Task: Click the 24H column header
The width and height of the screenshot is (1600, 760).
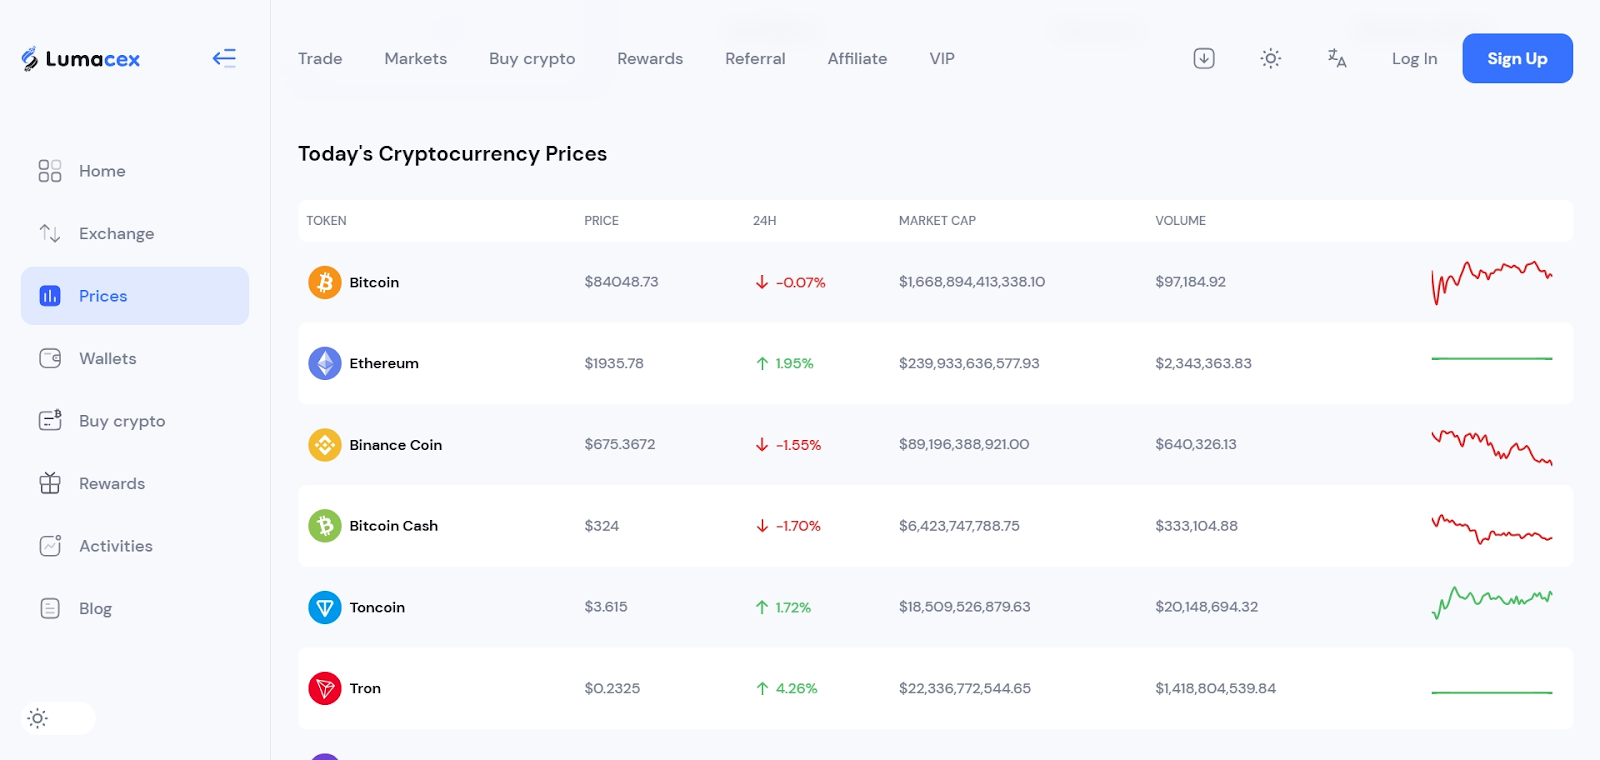Action: [764, 221]
